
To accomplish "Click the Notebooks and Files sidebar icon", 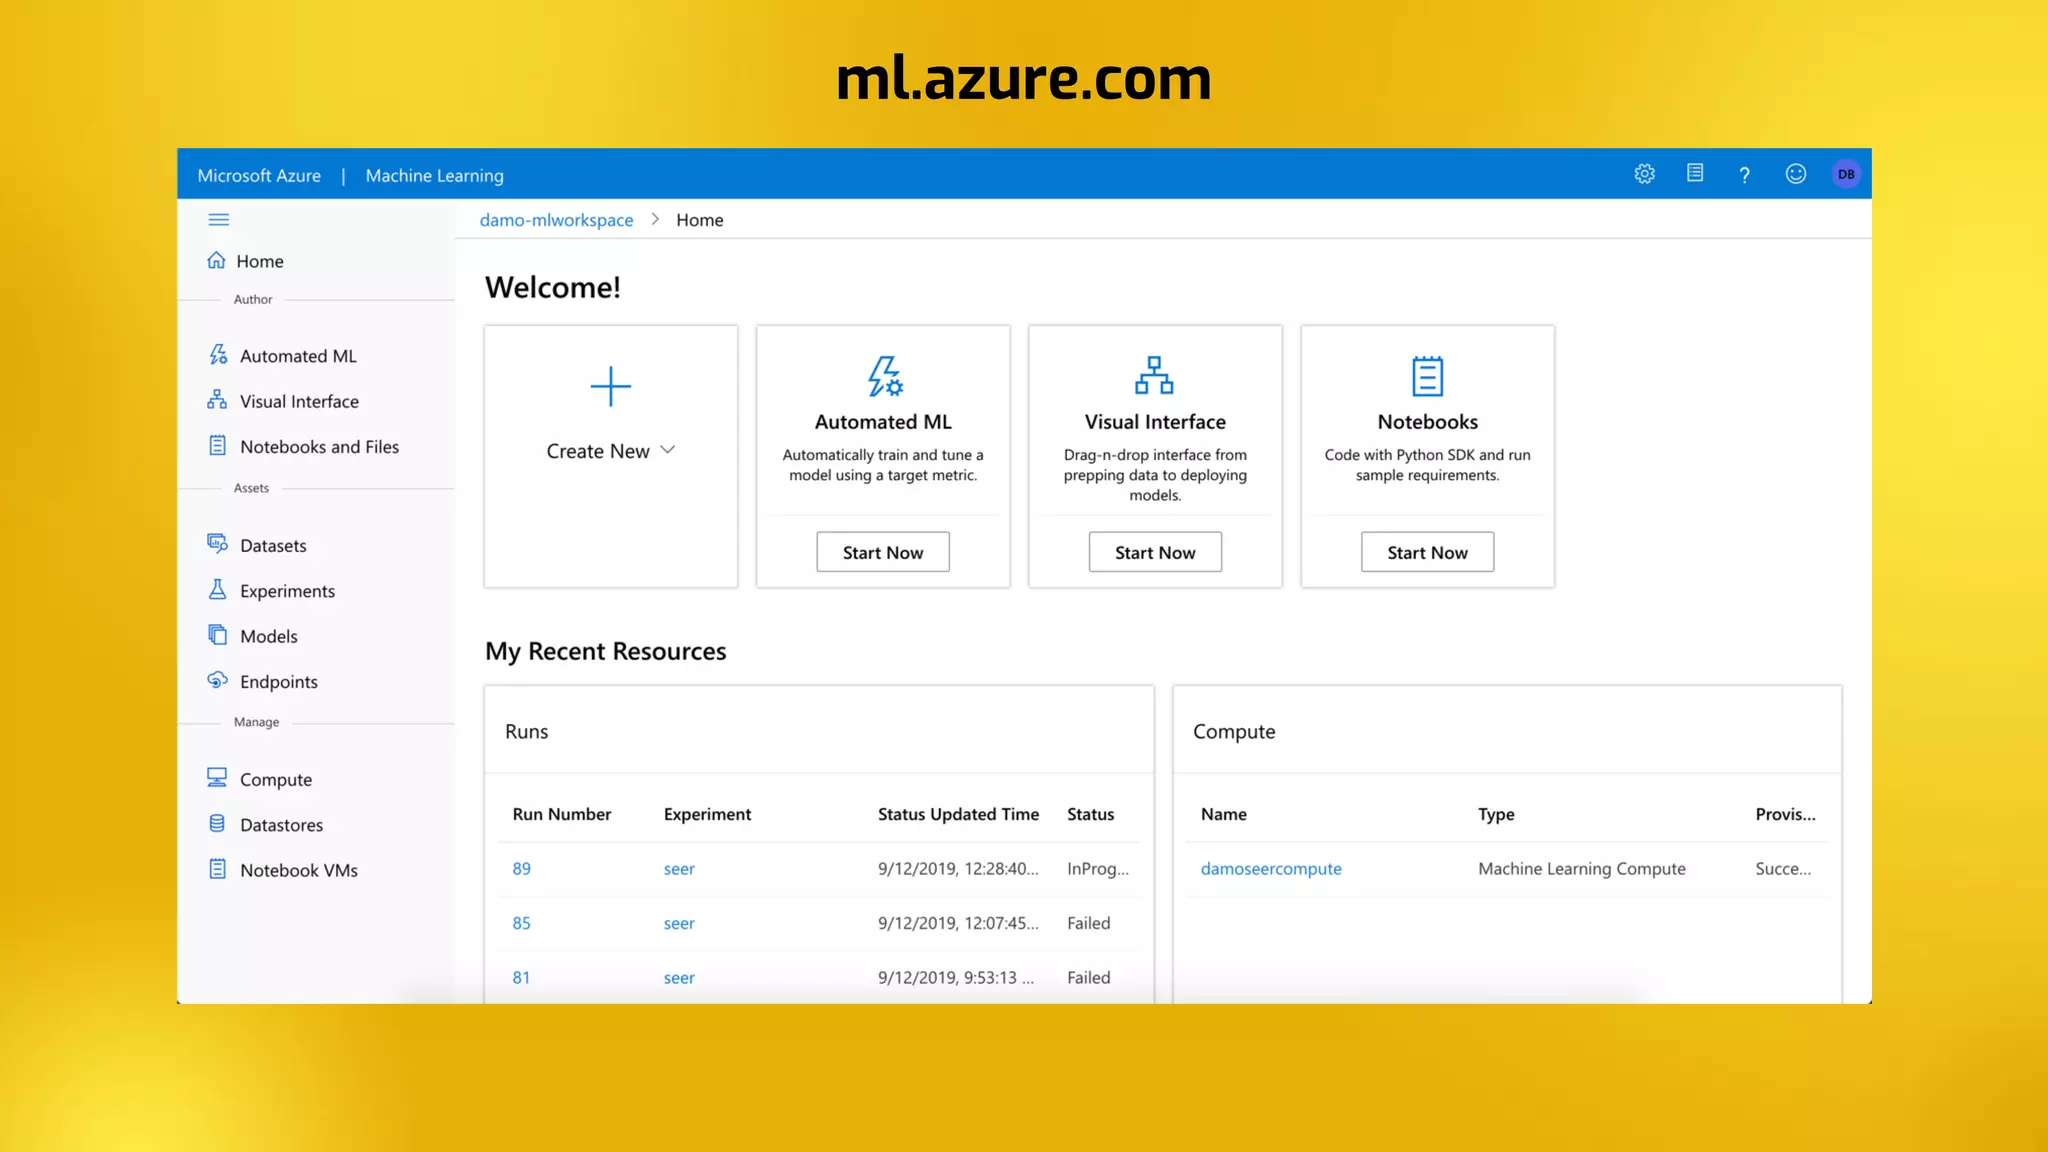I will (x=217, y=446).
